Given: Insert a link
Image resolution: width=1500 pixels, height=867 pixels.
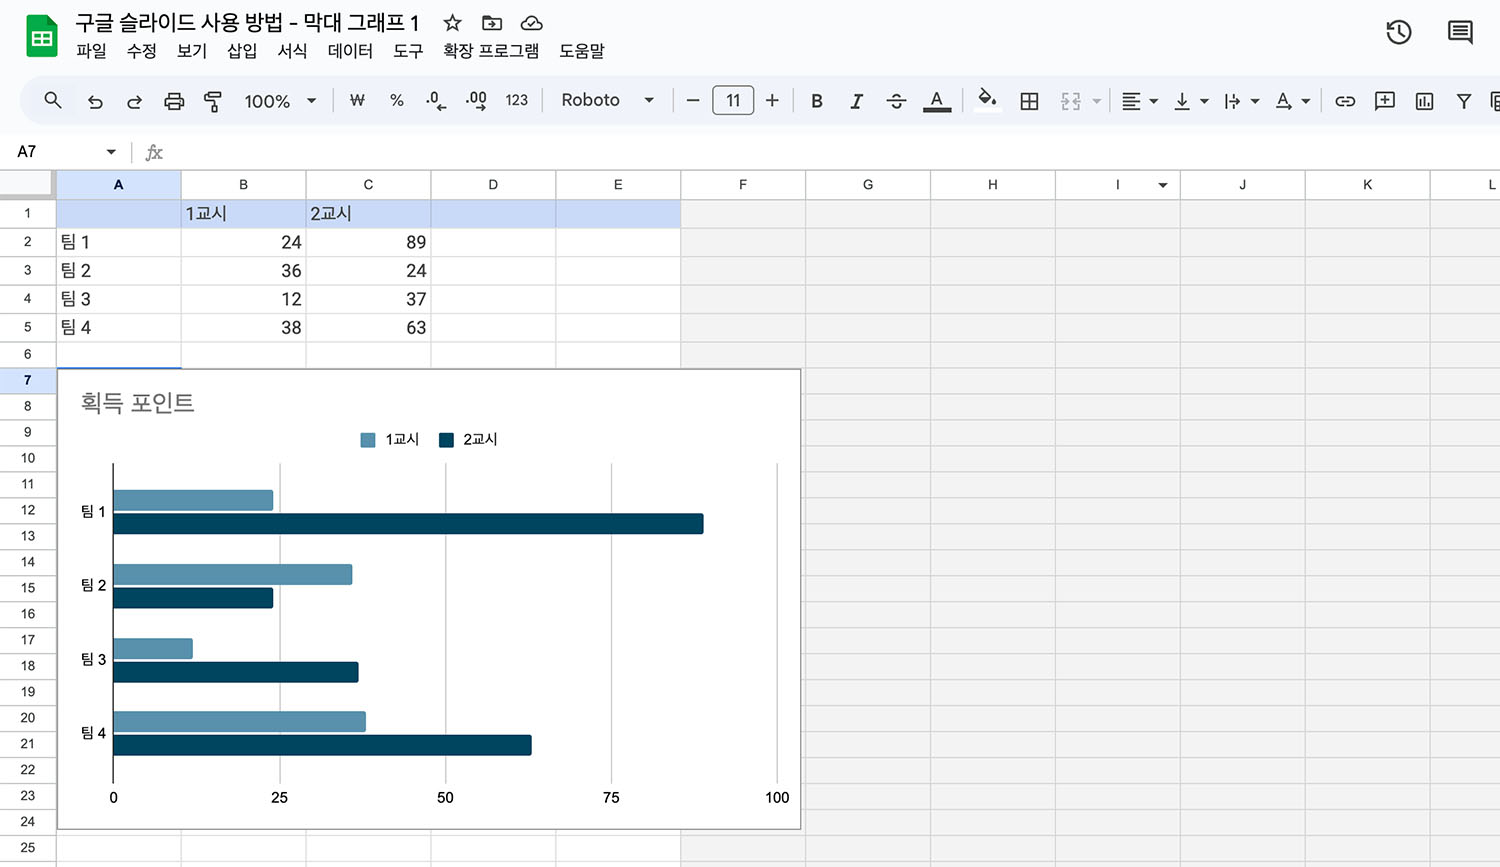Looking at the screenshot, I should tap(1345, 101).
